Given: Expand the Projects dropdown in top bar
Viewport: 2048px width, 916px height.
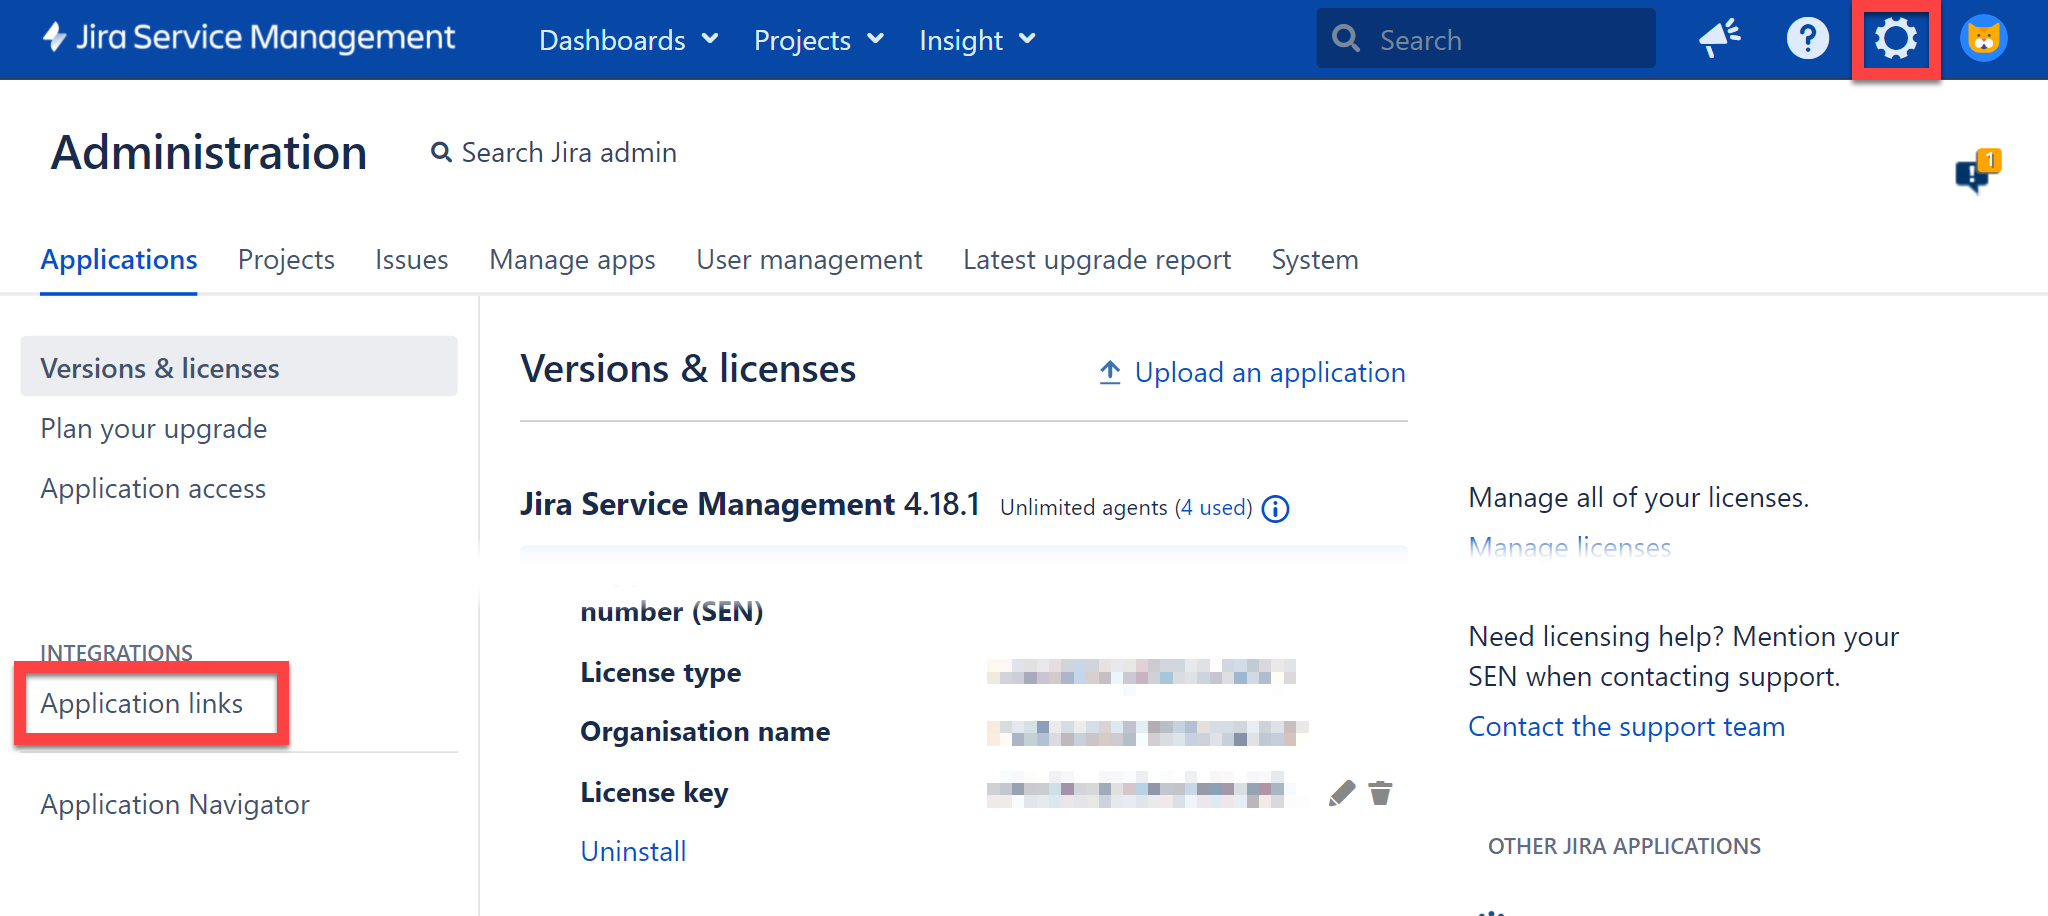Looking at the screenshot, I should point(819,40).
